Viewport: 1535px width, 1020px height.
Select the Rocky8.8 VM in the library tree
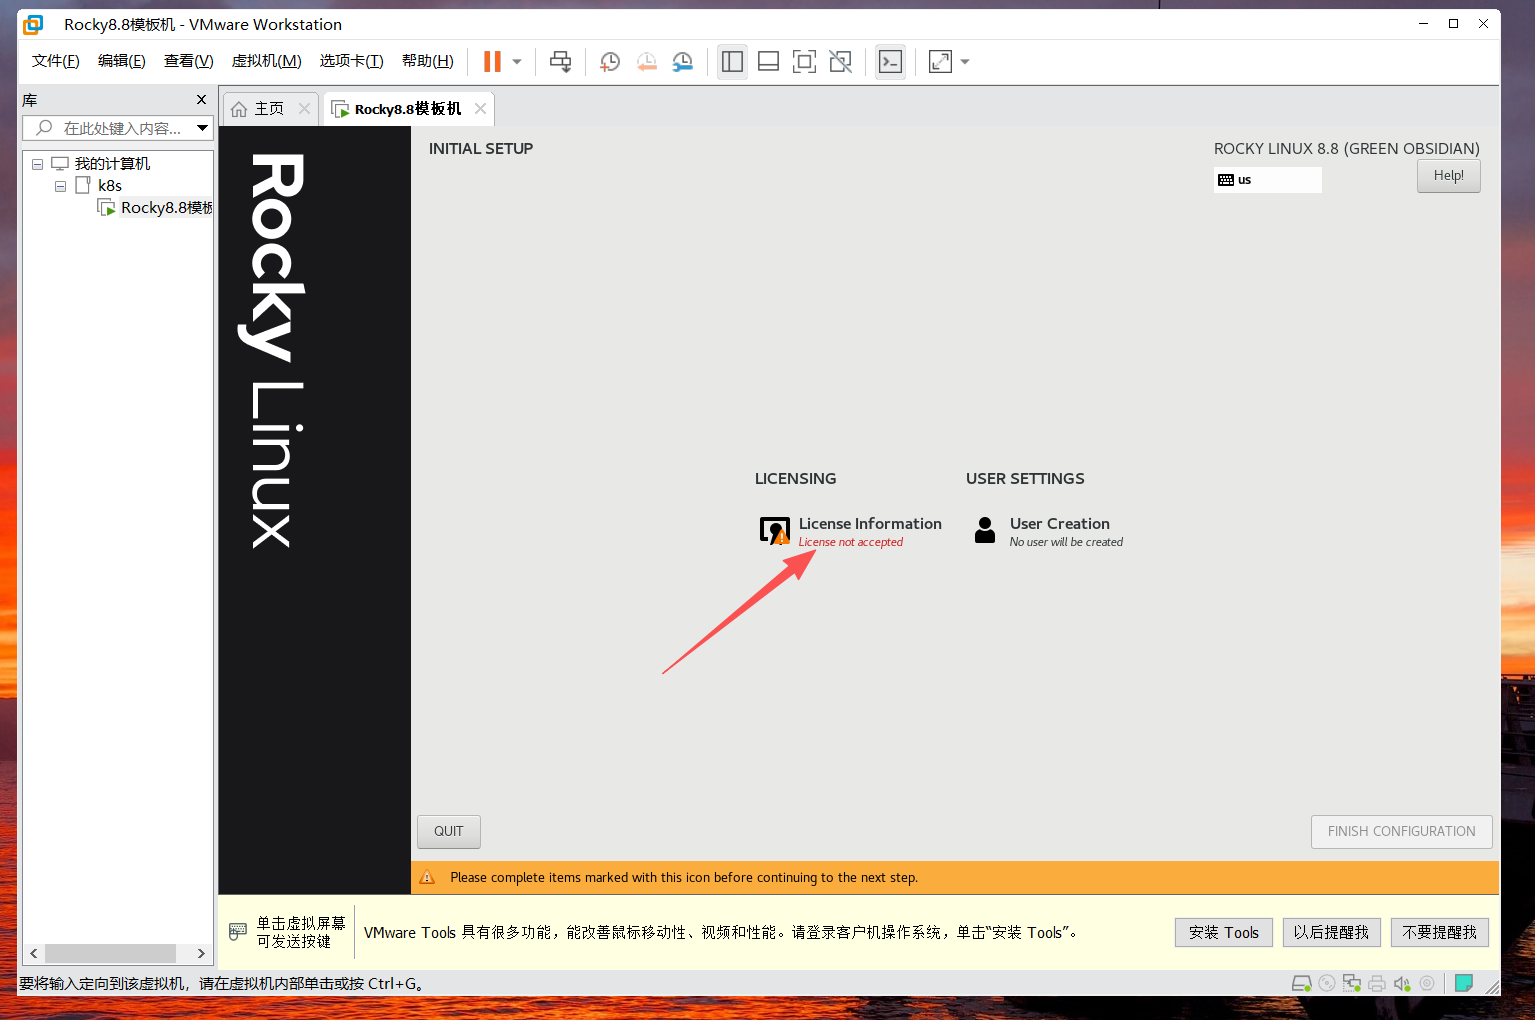point(166,208)
